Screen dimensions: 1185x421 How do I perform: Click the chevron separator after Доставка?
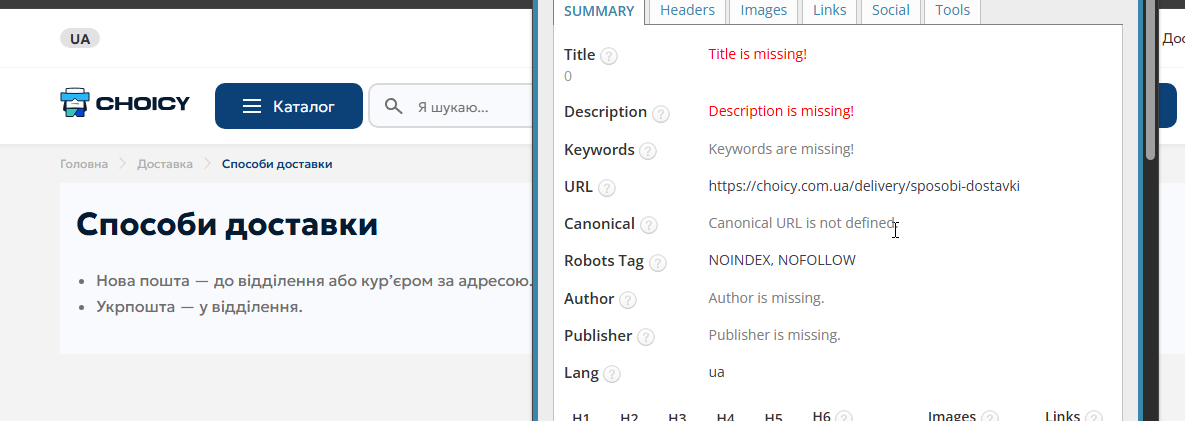207,164
